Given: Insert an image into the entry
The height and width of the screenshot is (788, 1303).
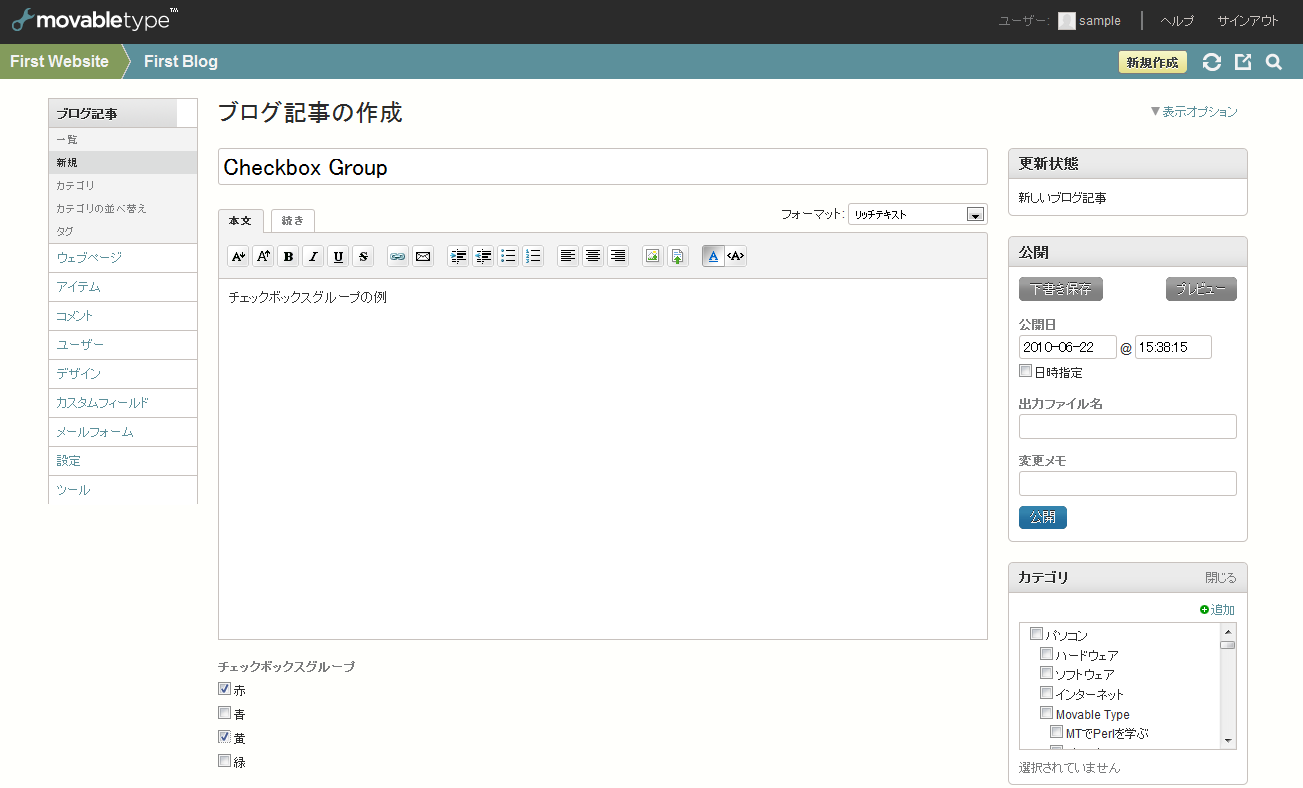Looking at the screenshot, I should point(653,256).
